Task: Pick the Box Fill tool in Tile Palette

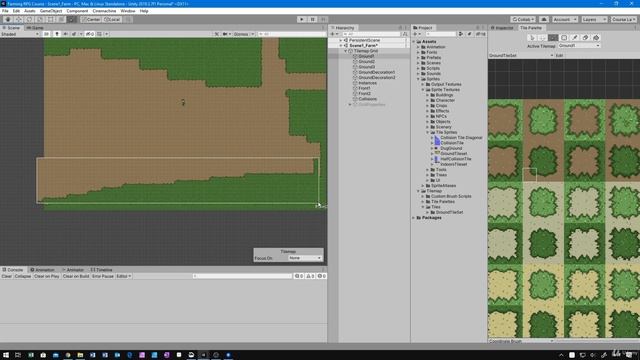Action: click(564, 38)
